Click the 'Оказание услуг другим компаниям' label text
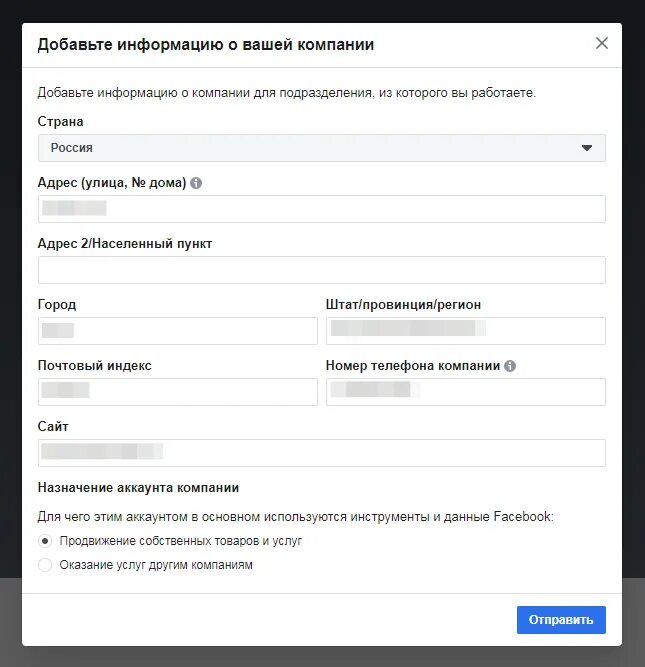This screenshot has width=645, height=667. tap(156, 565)
